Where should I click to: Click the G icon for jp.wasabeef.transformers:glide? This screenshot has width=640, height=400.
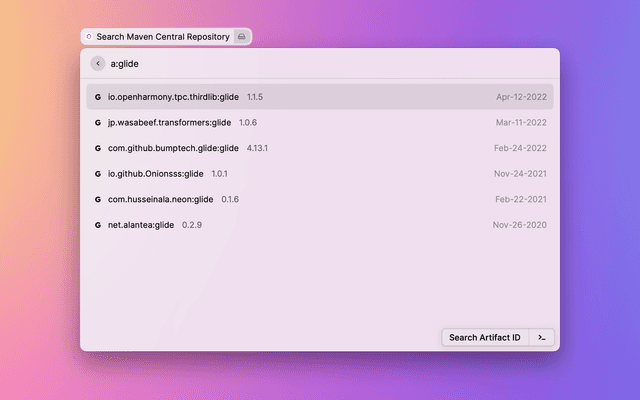(98, 123)
